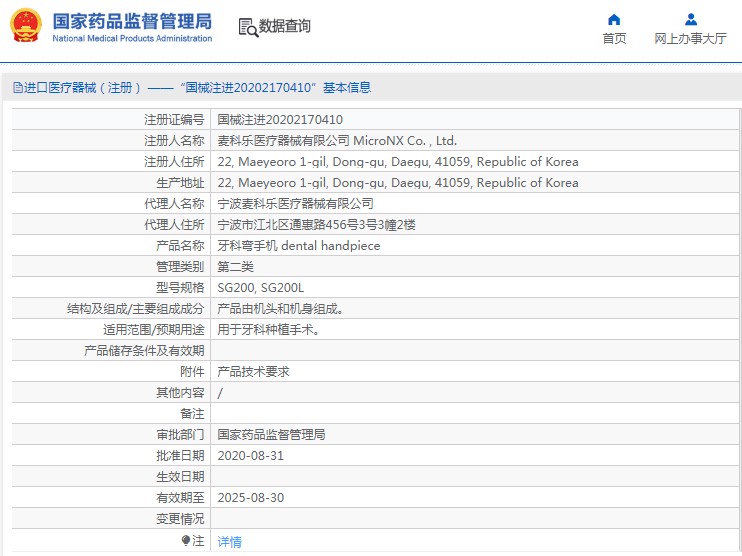Select model value SG200, SG200L
This screenshot has width=742, height=556.
[261, 288]
